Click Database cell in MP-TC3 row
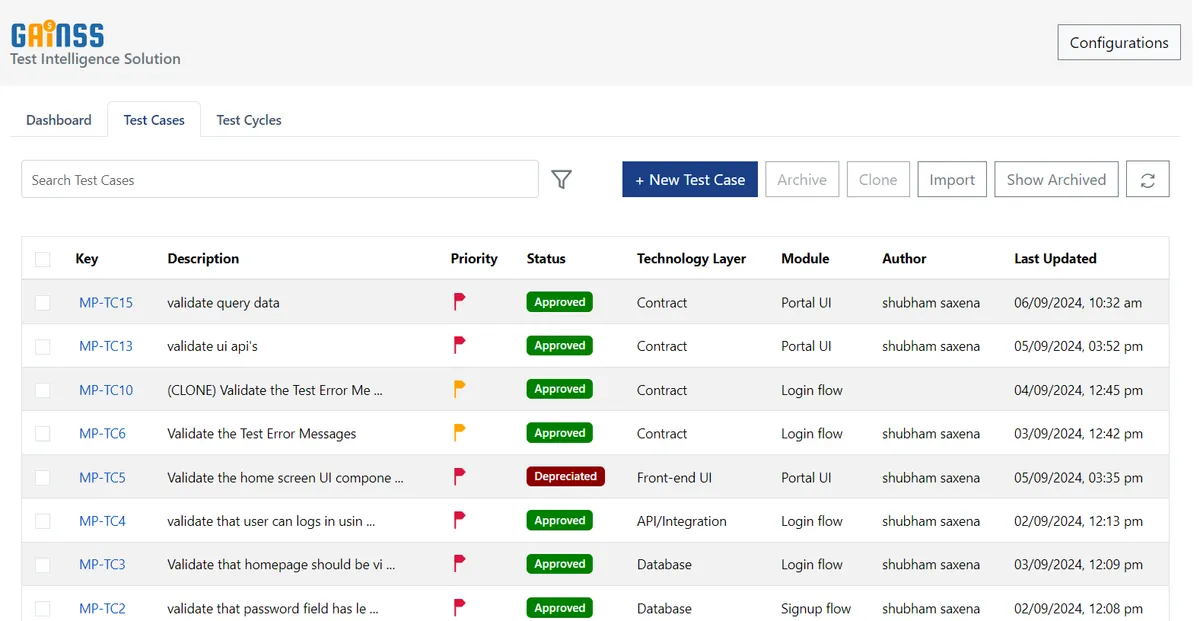 pos(664,565)
